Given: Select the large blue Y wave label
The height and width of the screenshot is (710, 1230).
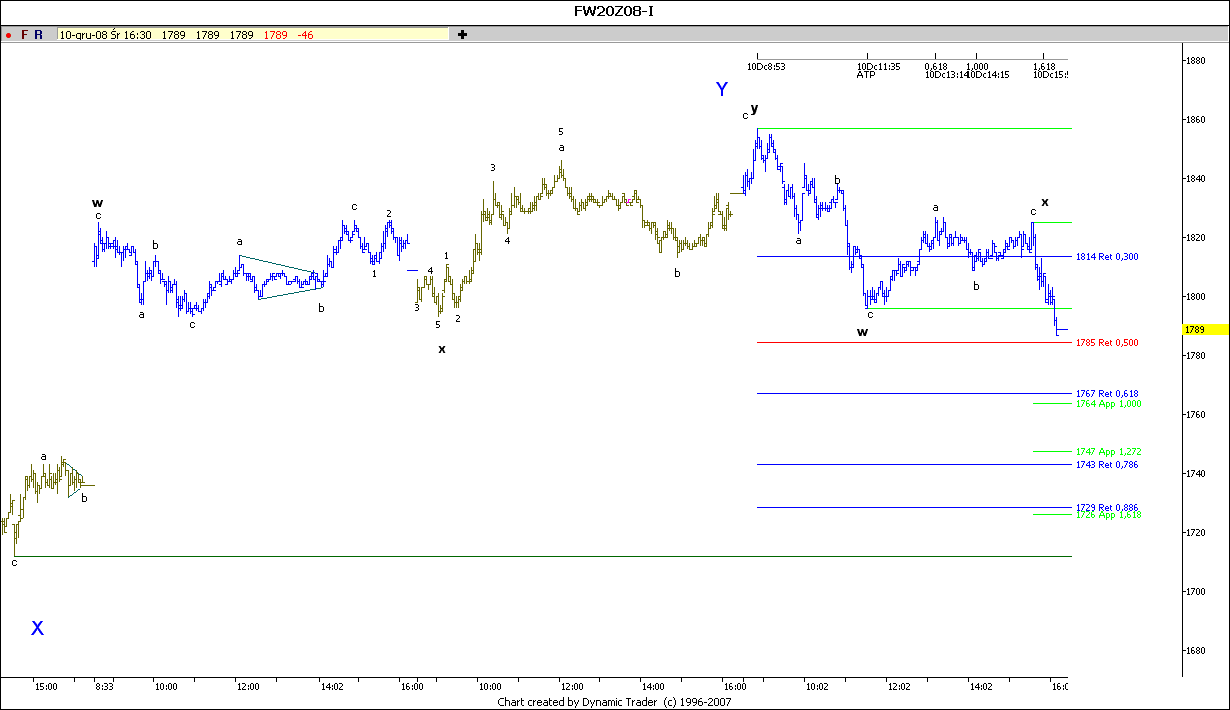Looking at the screenshot, I should click(x=722, y=90).
